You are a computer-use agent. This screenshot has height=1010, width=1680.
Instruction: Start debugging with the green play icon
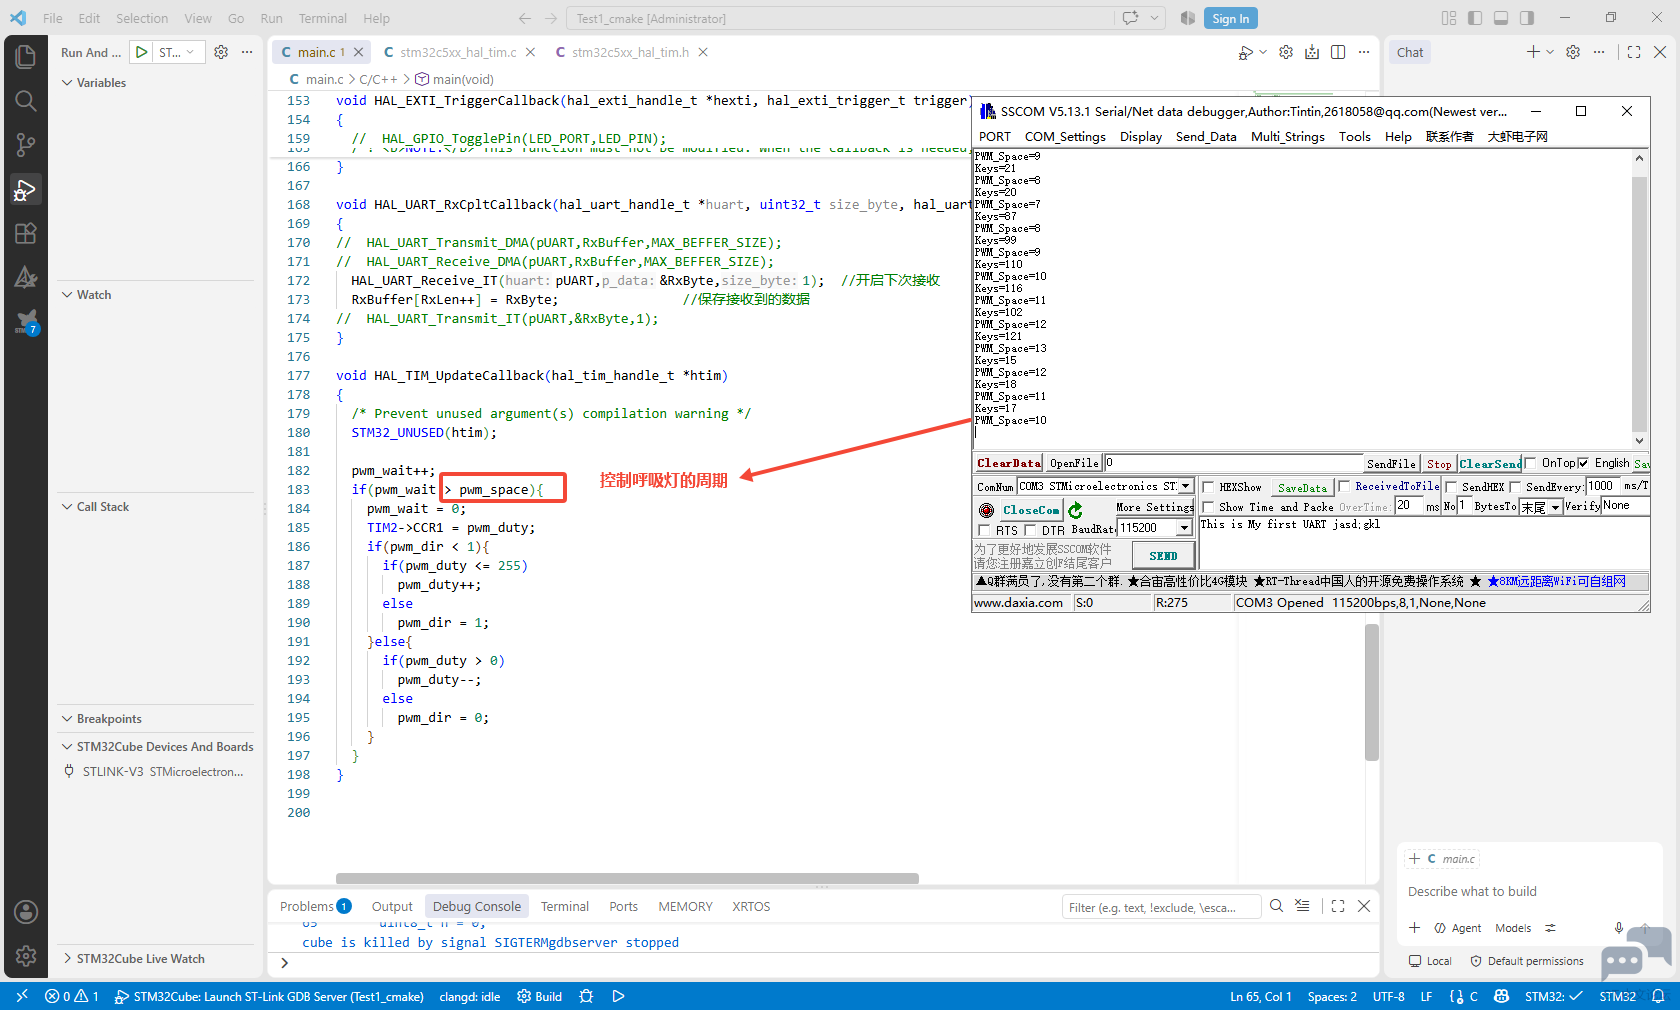point(142,52)
